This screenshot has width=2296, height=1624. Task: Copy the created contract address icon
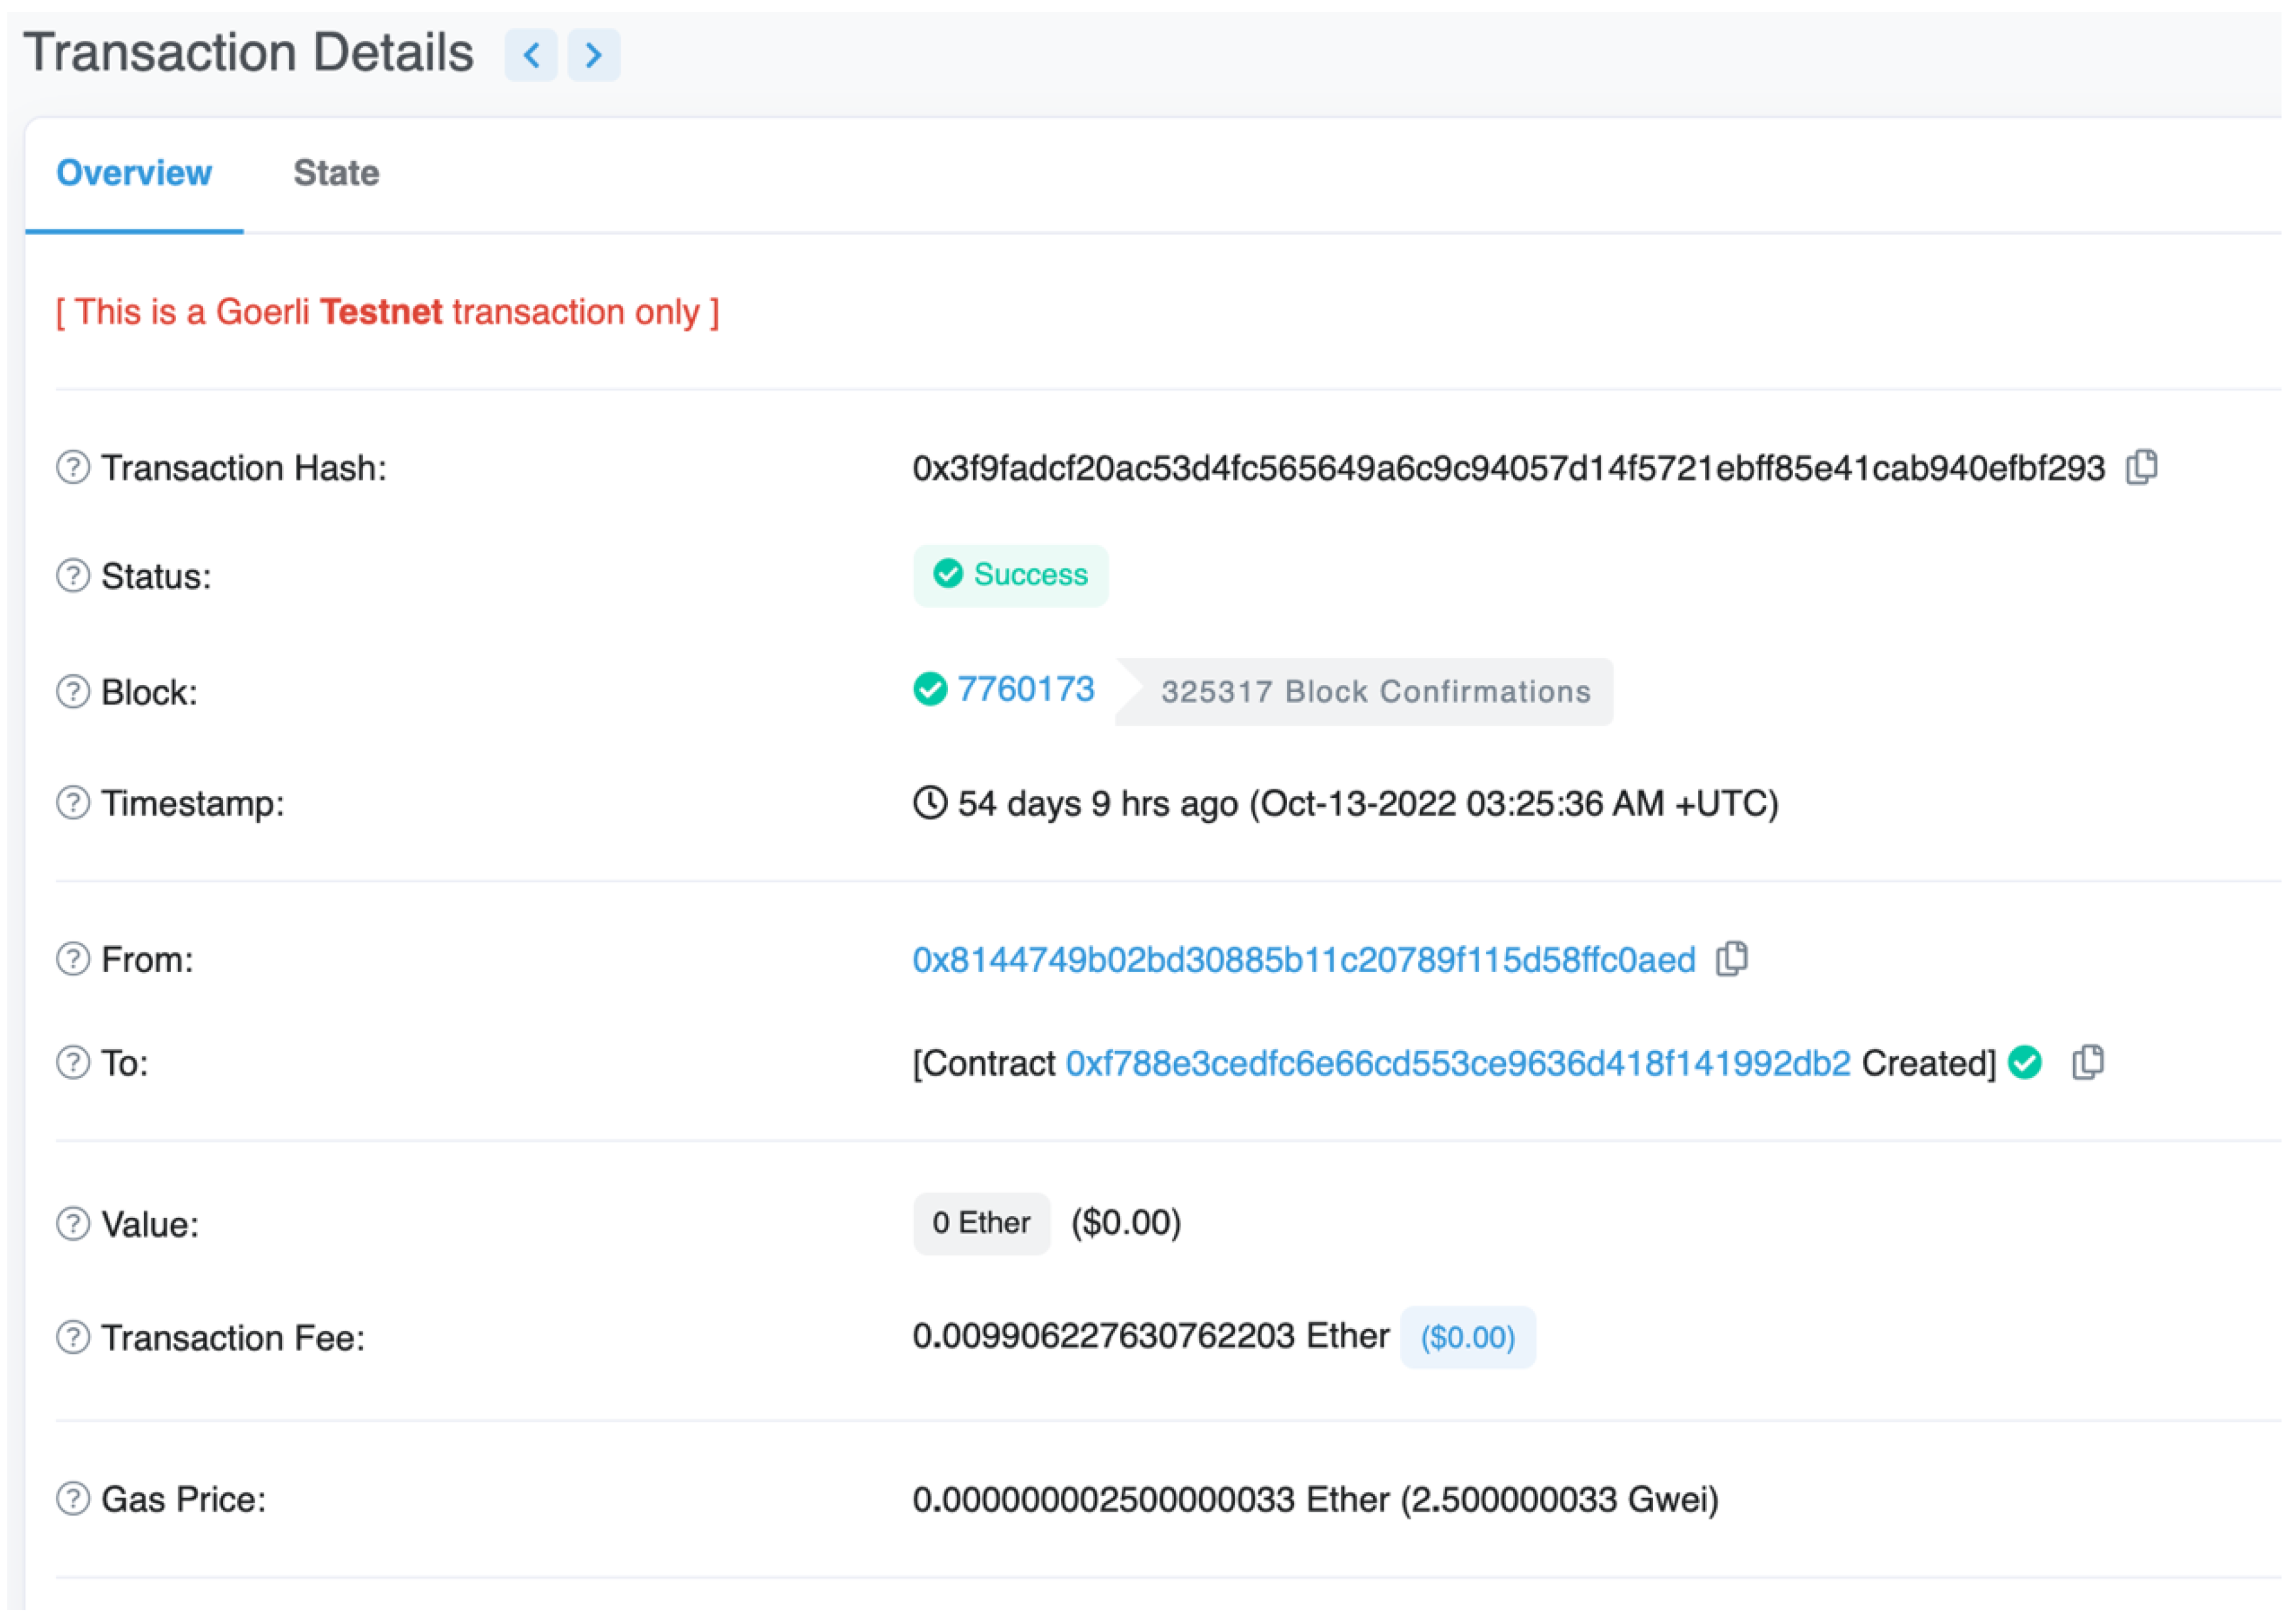2089,1063
